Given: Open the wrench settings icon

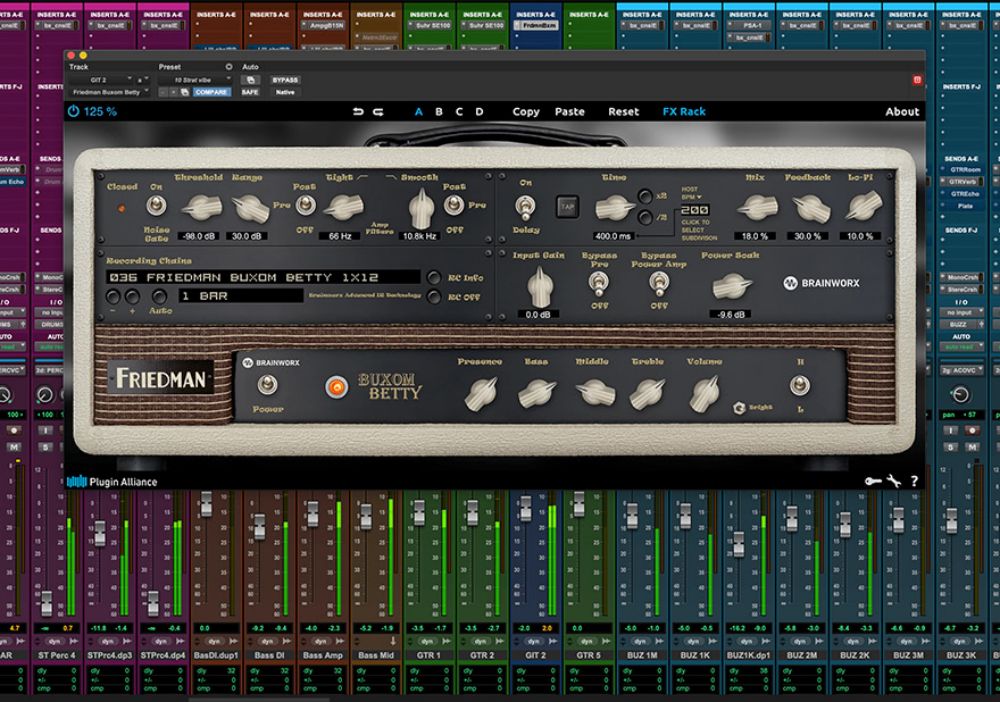Looking at the screenshot, I should pyautogui.click(x=894, y=481).
